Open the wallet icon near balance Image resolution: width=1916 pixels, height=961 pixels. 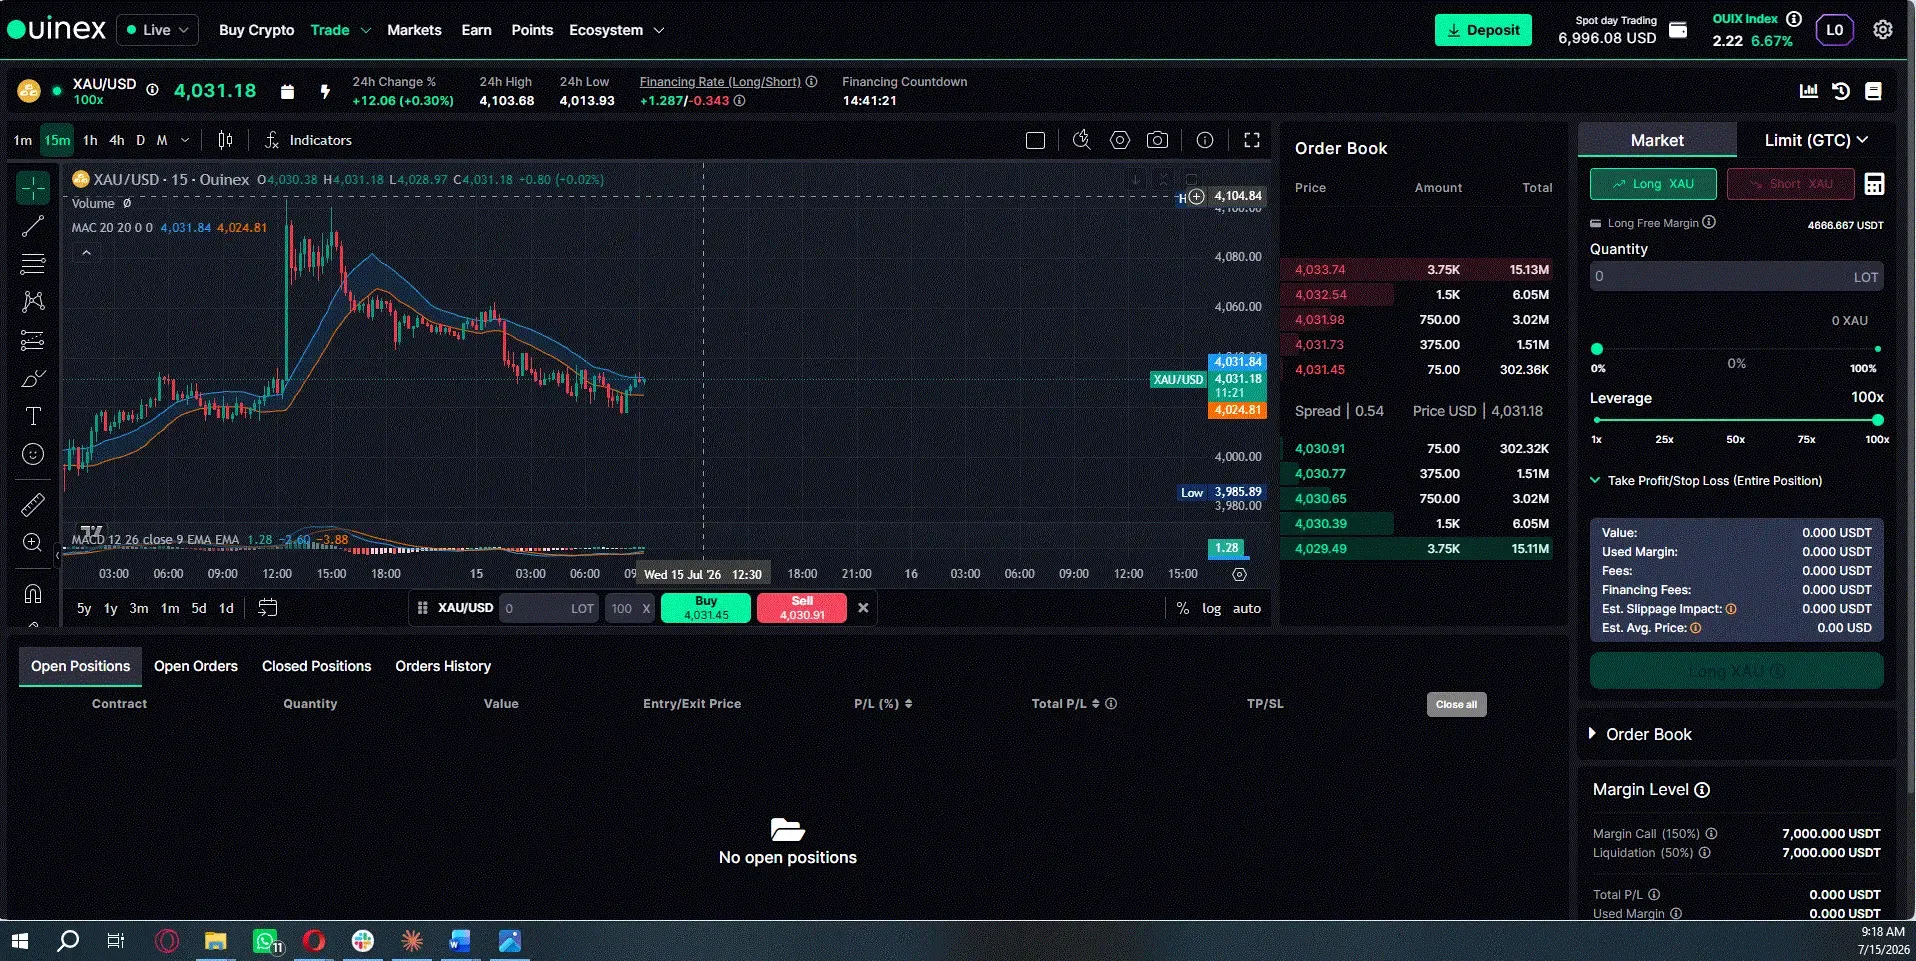[x=1679, y=30]
